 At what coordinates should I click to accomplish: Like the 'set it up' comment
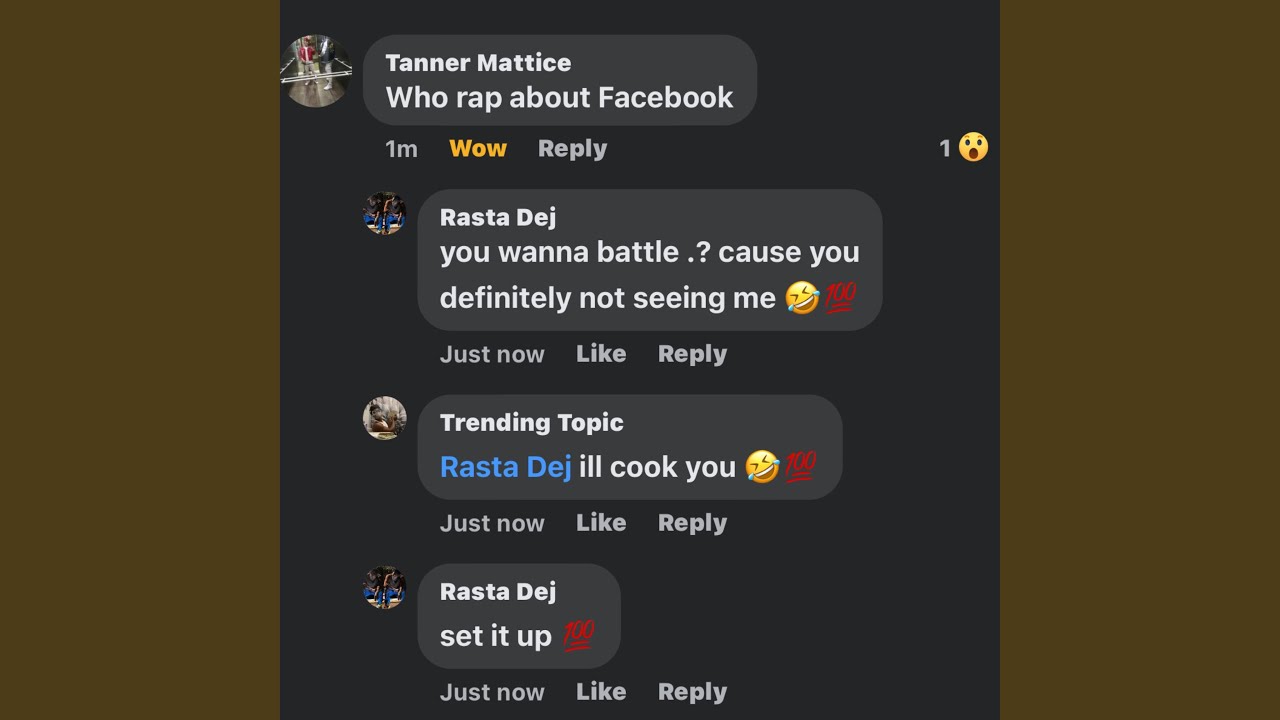pos(601,692)
